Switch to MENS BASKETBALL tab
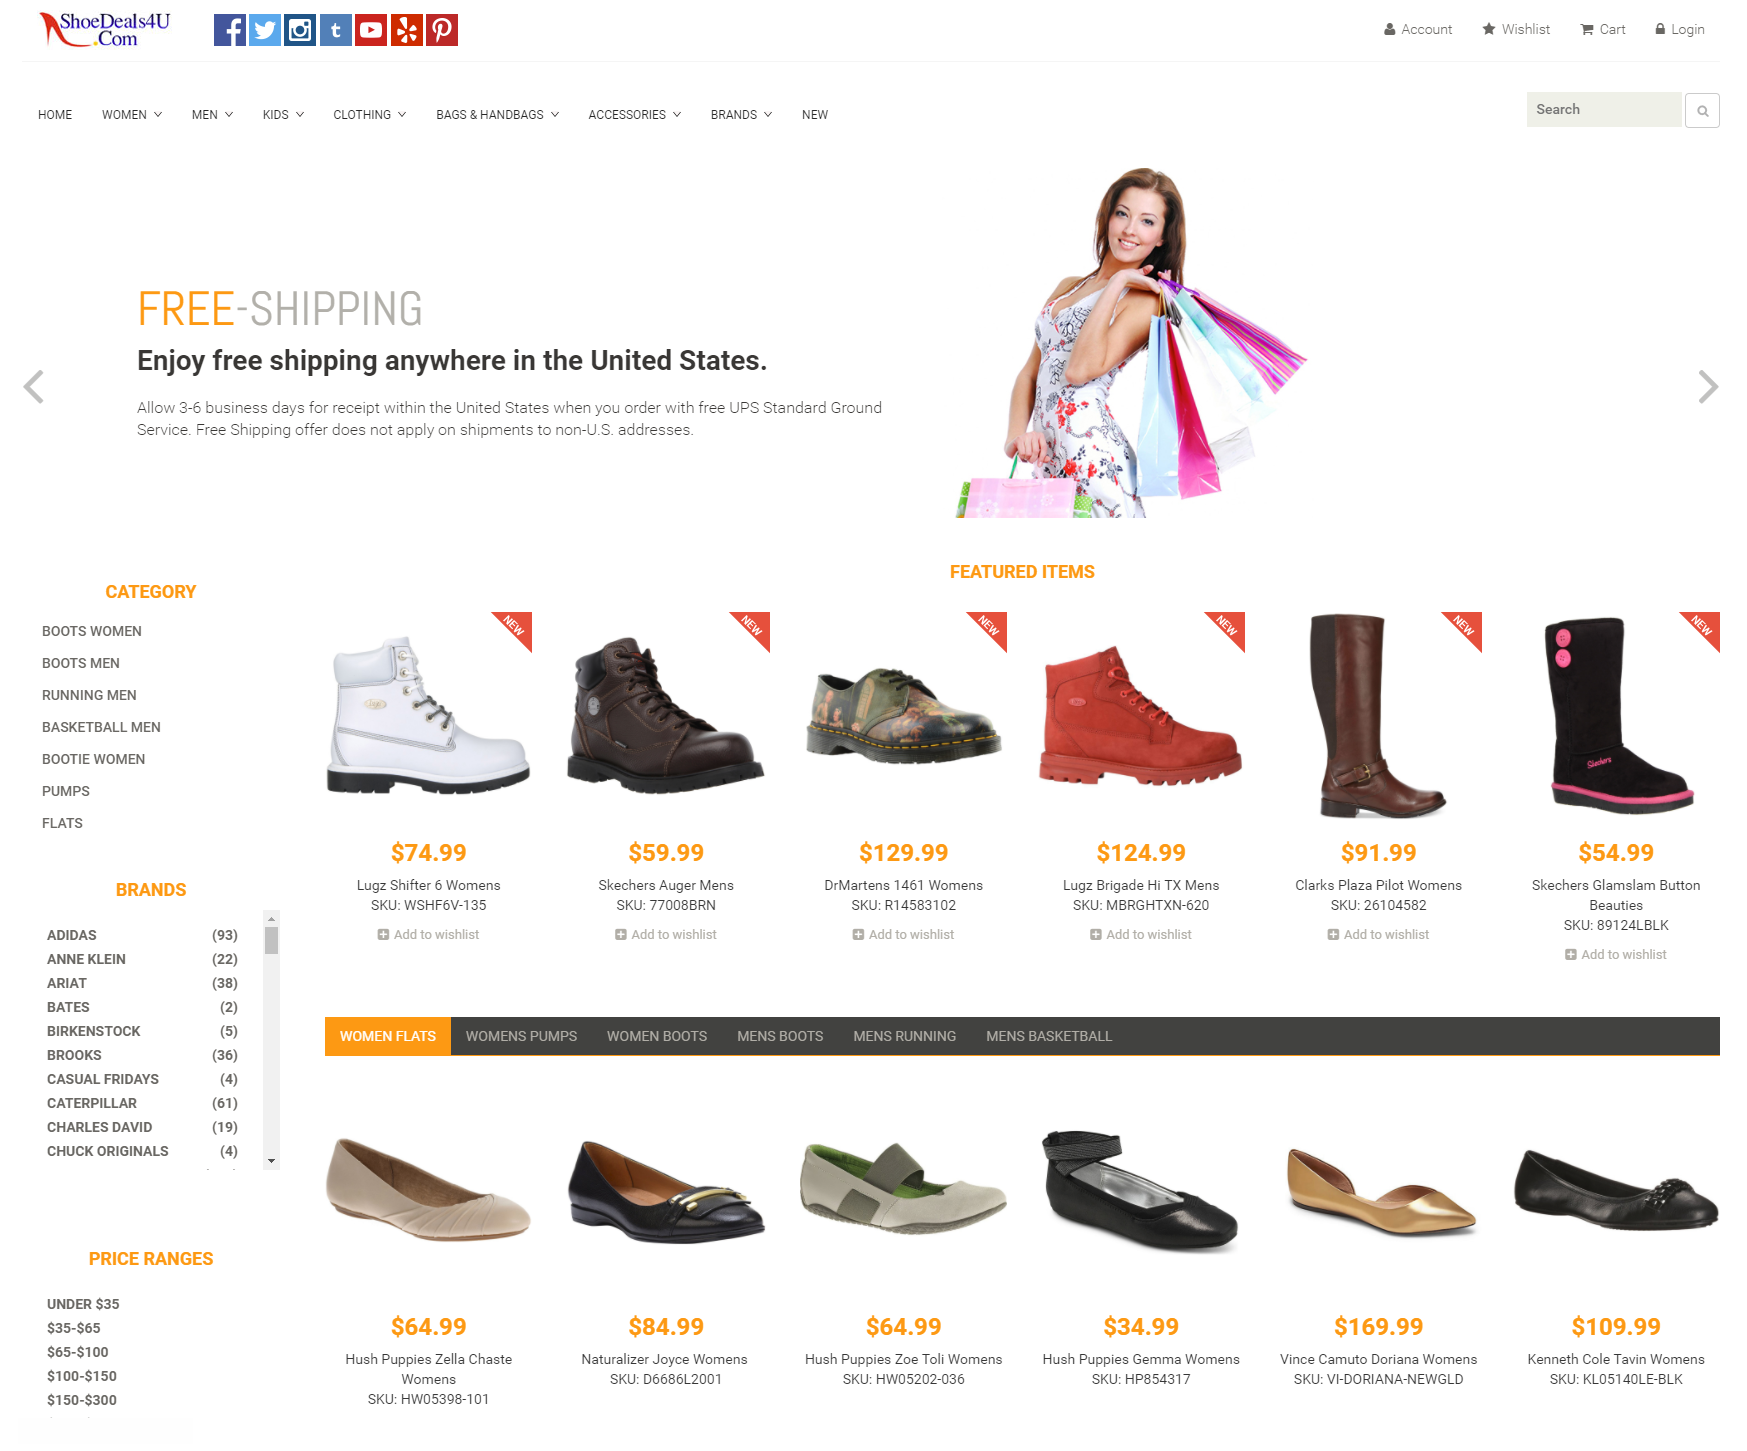 (1049, 1036)
